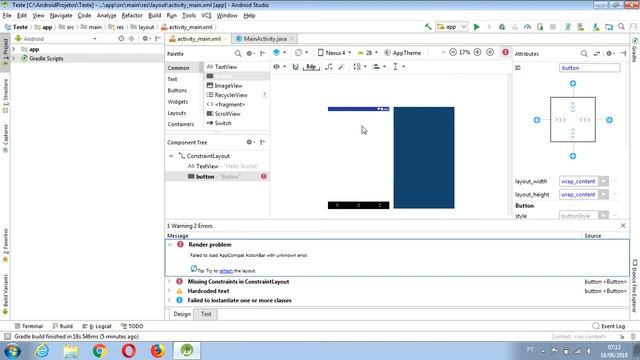Image resolution: width=640 pixels, height=360 pixels.
Task: Select blueprint preview of layout
Action: [424, 158]
